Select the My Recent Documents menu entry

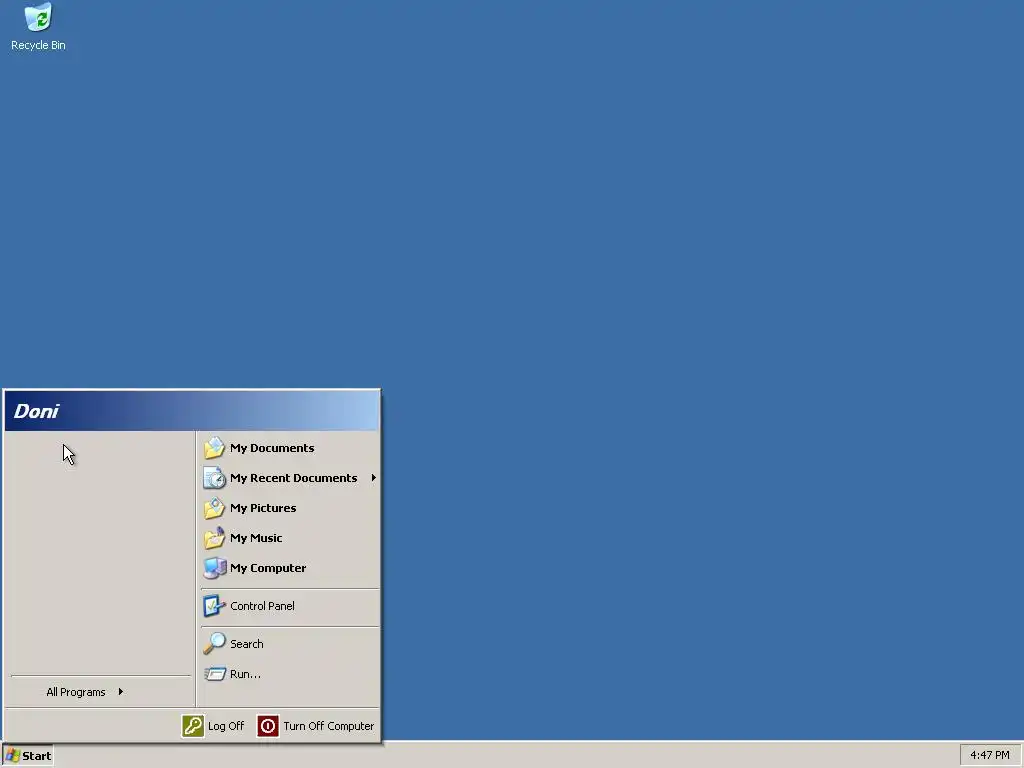(x=290, y=478)
